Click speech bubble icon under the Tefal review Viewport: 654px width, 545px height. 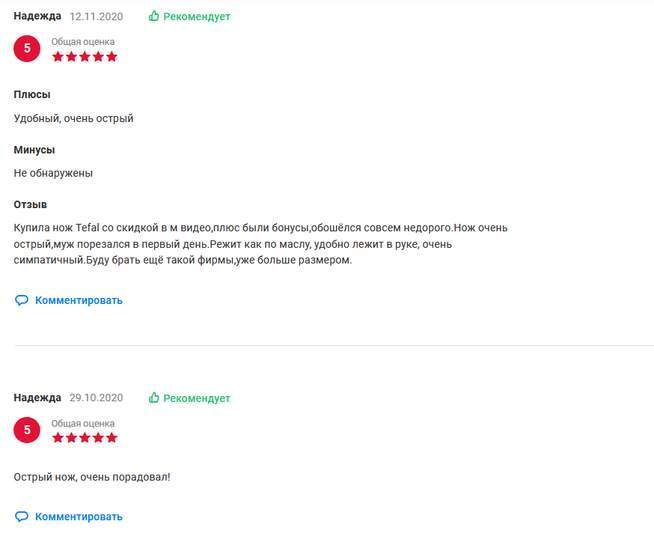point(21,300)
